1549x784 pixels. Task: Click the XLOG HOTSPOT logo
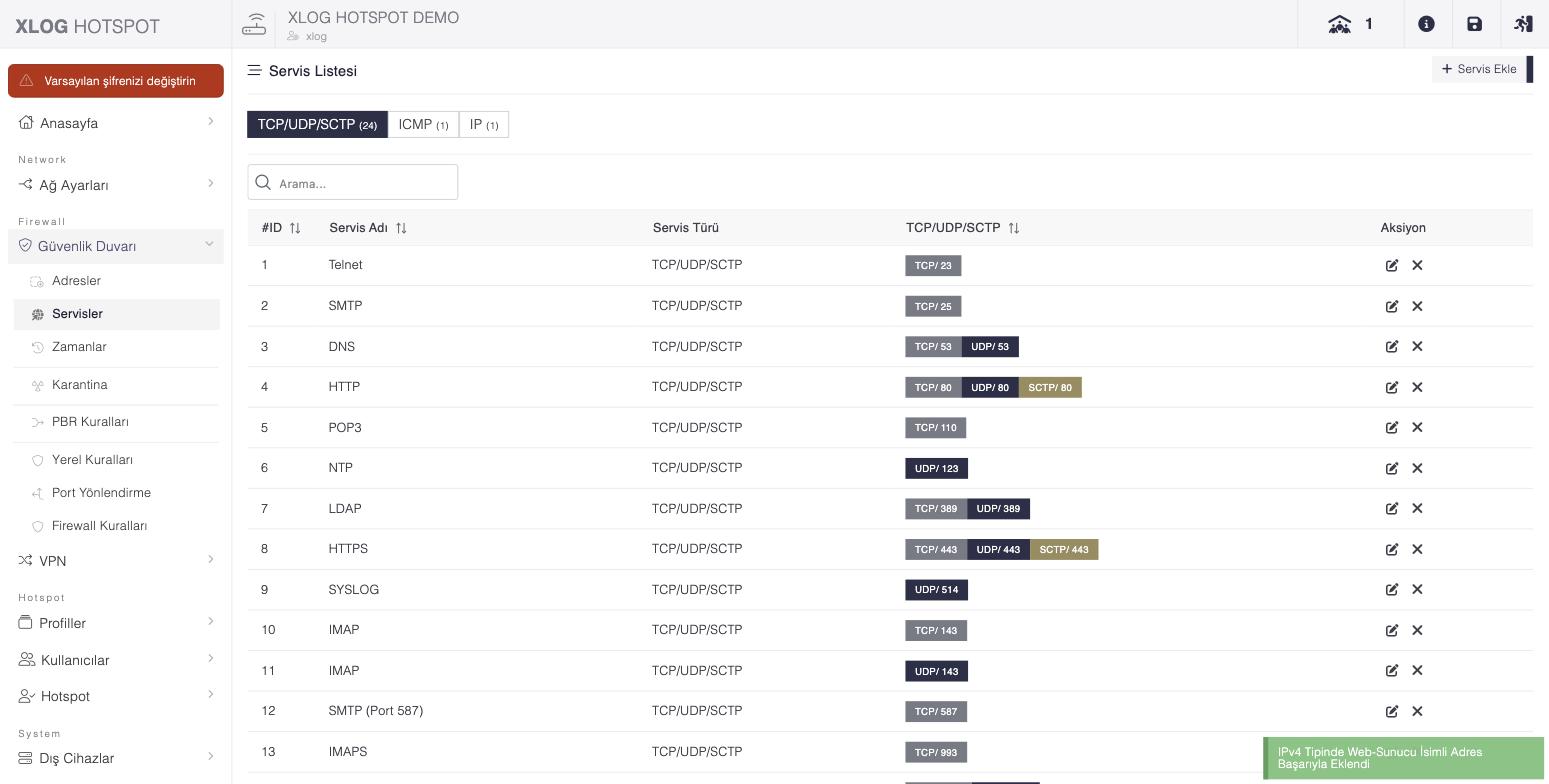pos(88,26)
